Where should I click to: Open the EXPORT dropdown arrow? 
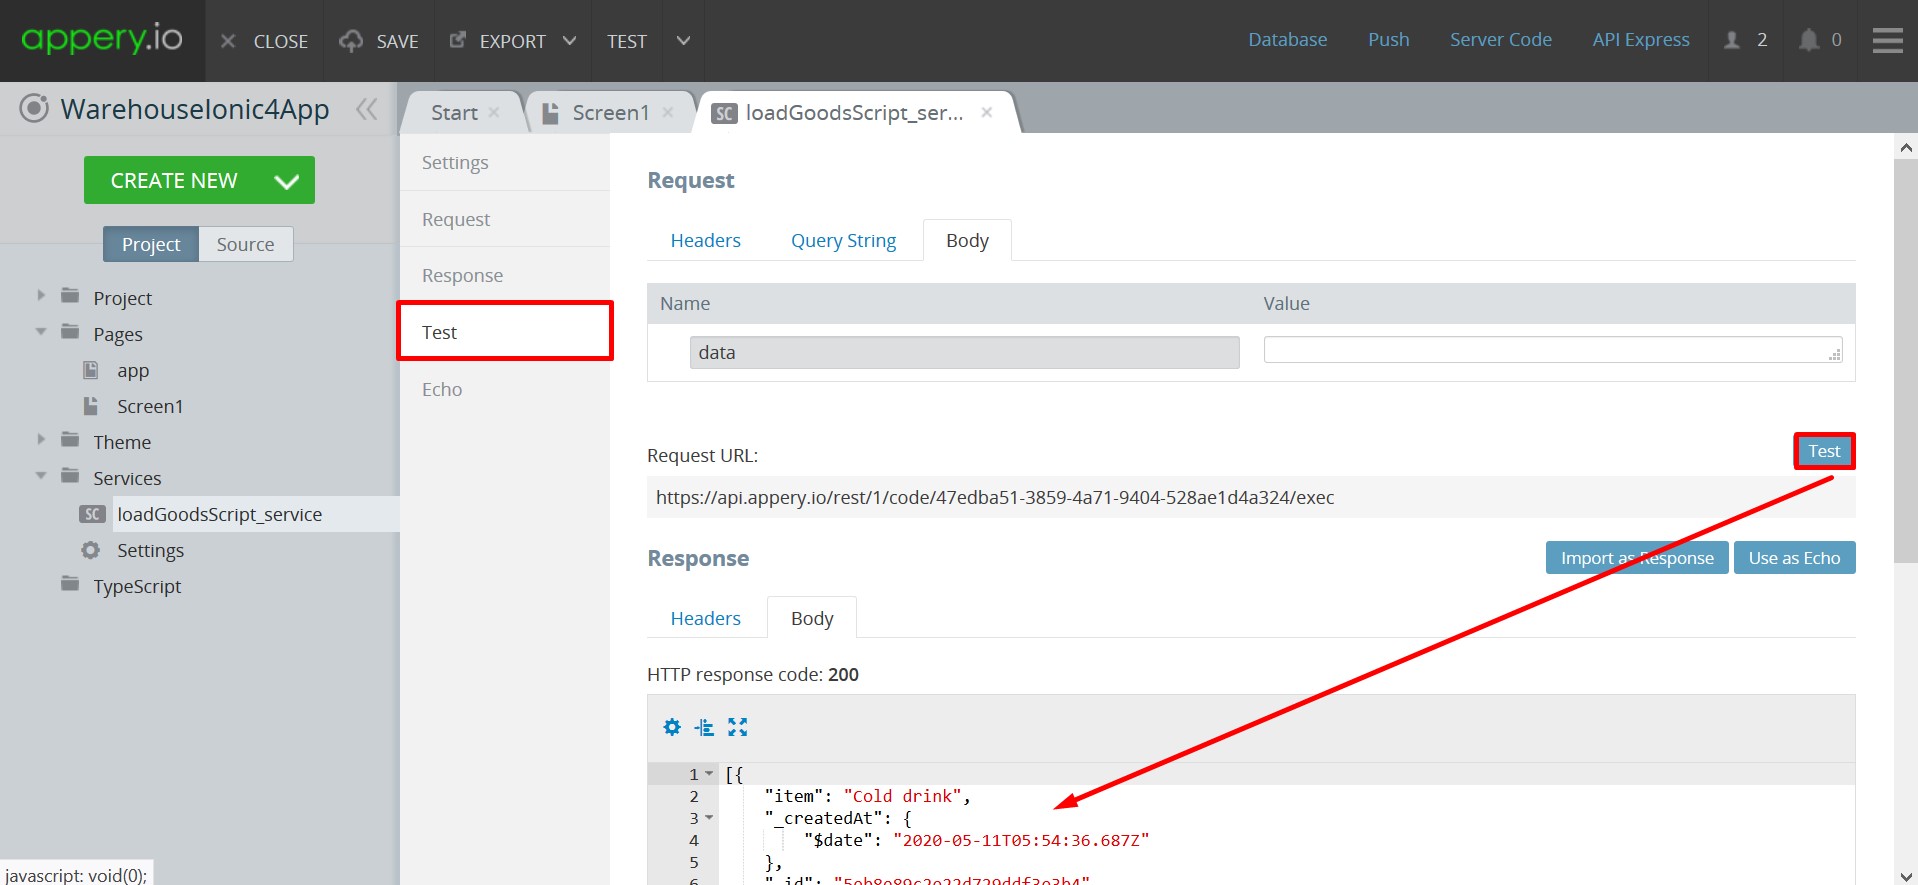569,41
